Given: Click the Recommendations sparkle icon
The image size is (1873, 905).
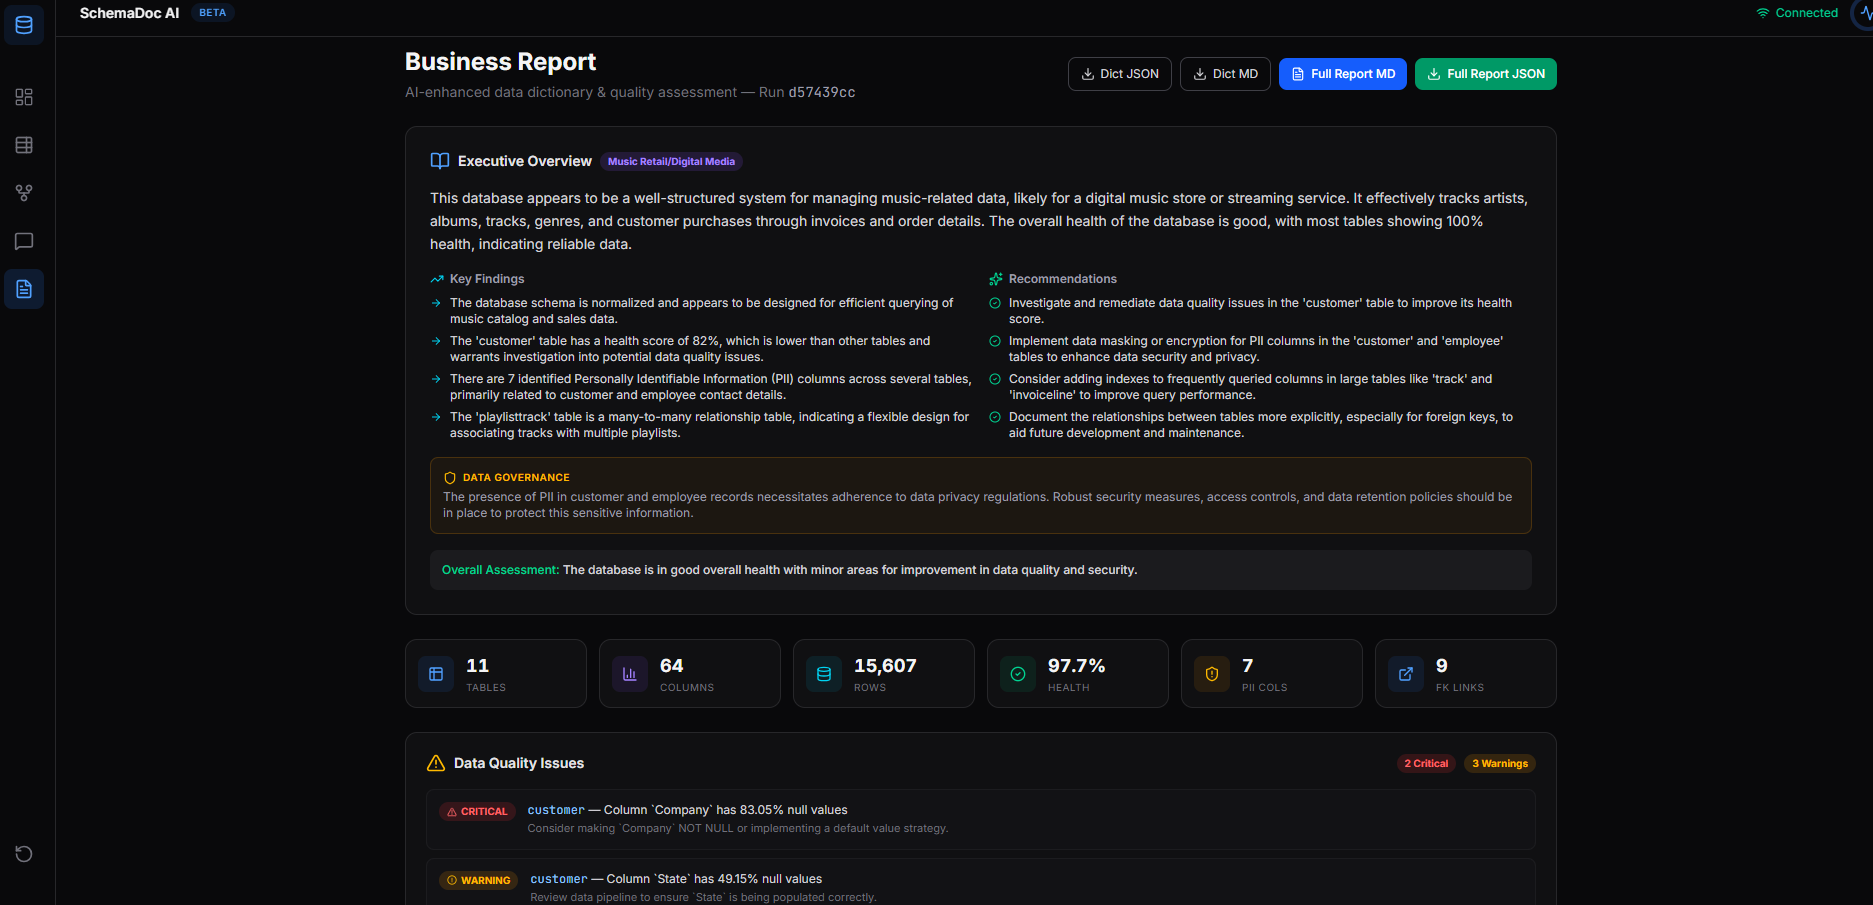Looking at the screenshot, I should tap(996, 279).
